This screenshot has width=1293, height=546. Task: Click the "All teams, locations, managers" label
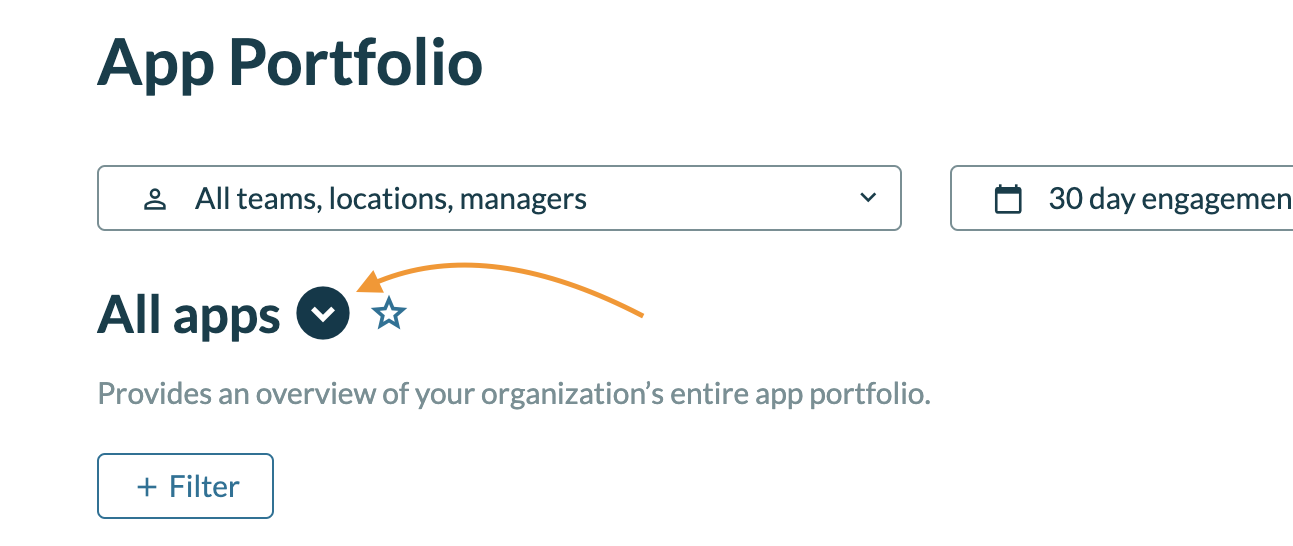(391, 199)
